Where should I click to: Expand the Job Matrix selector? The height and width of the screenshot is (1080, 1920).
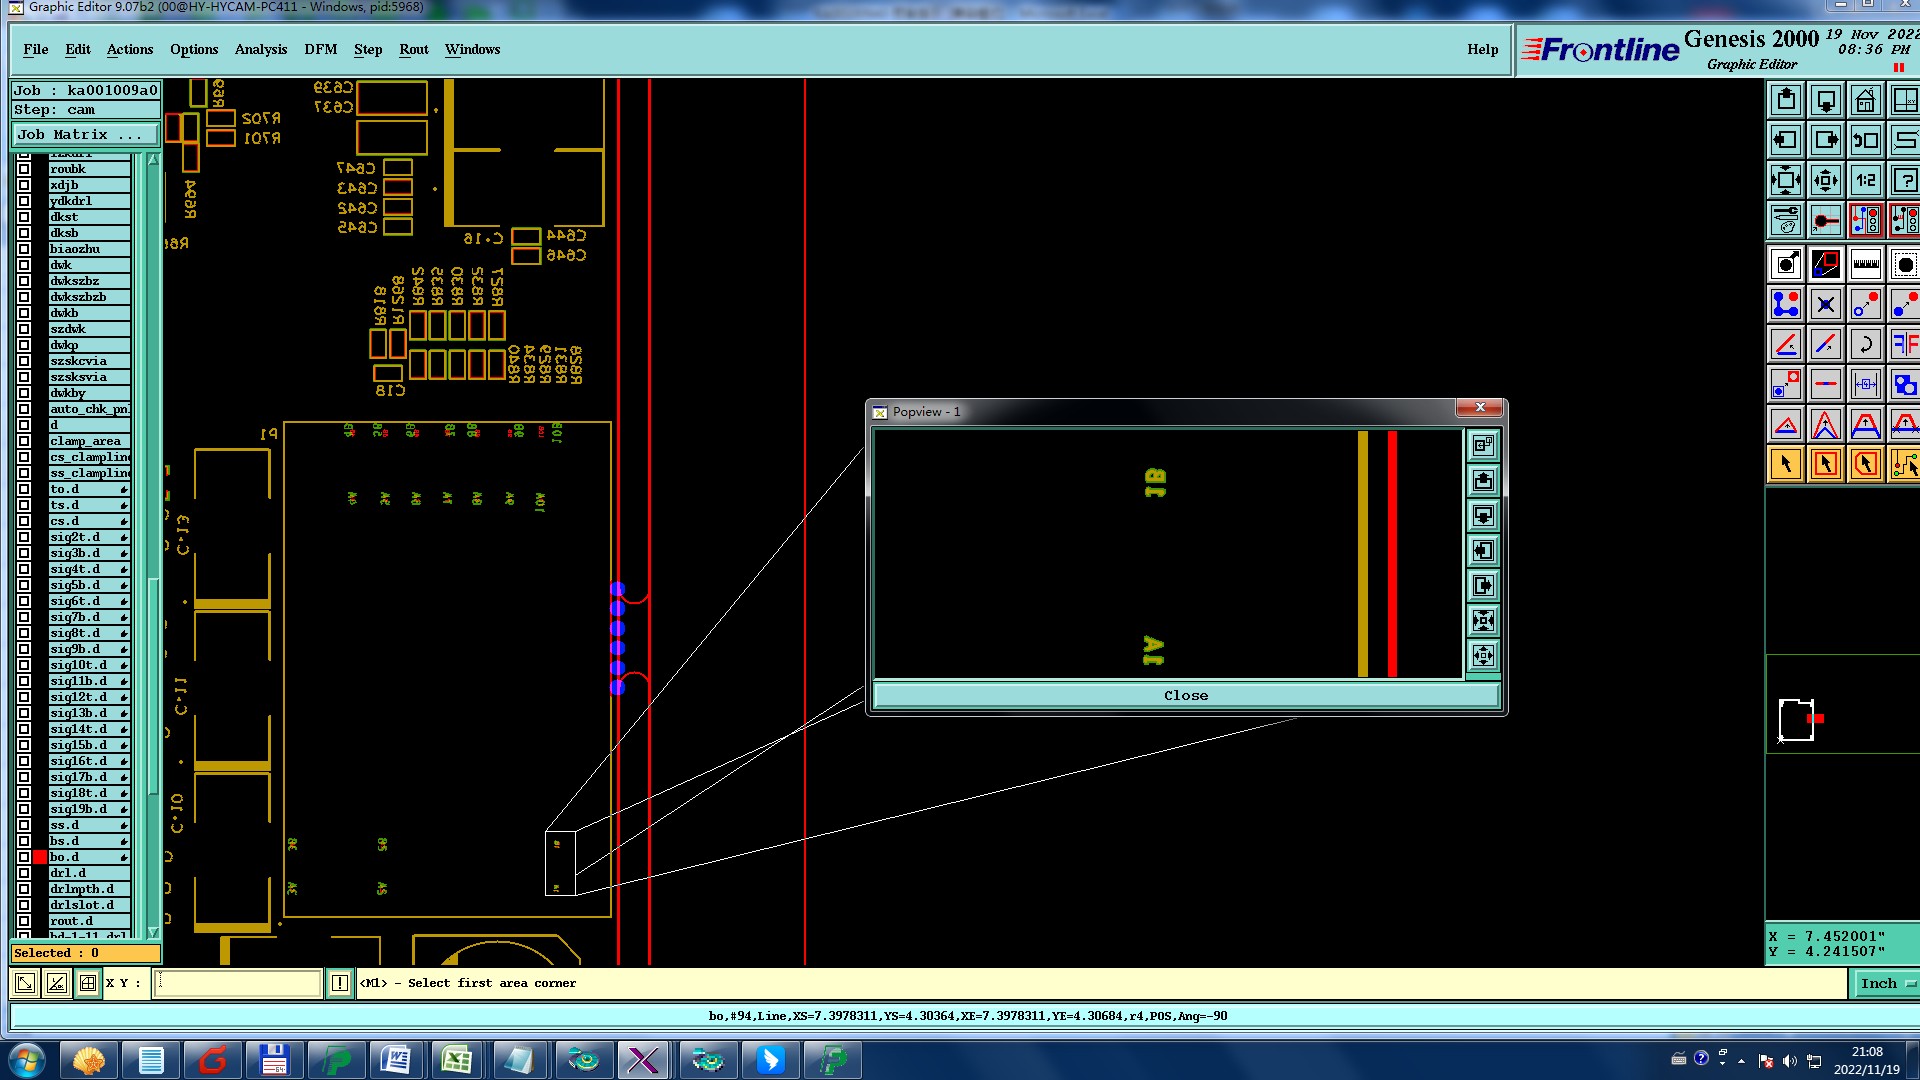pos(85,134)
